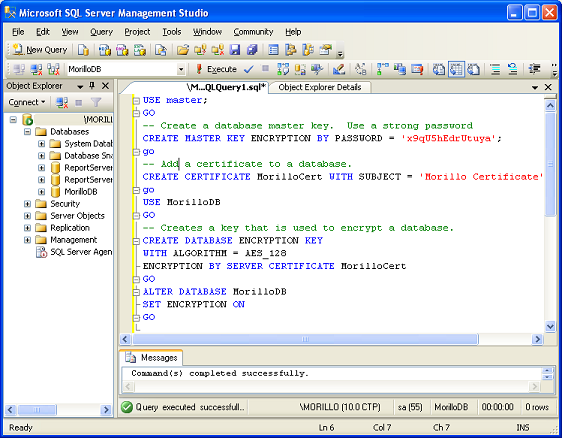562x438 pixels.
Task: Collapse the USE master code block
Action: [136, 101]
